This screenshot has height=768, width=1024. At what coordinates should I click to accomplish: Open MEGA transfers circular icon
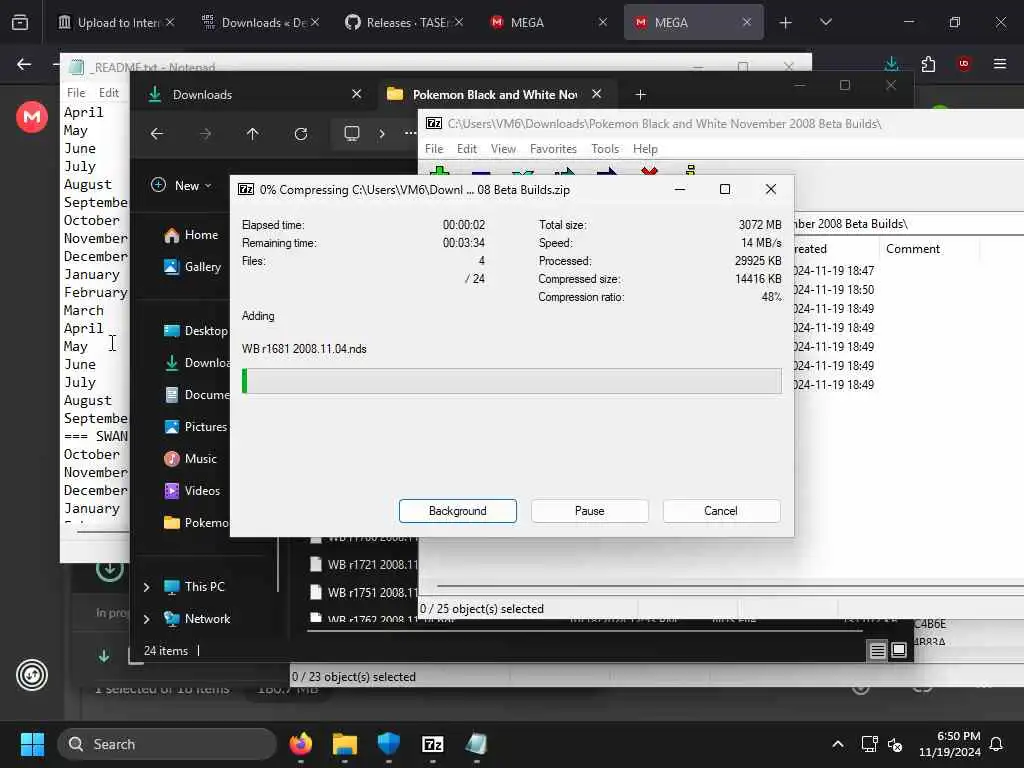click(x=32, y=675)
